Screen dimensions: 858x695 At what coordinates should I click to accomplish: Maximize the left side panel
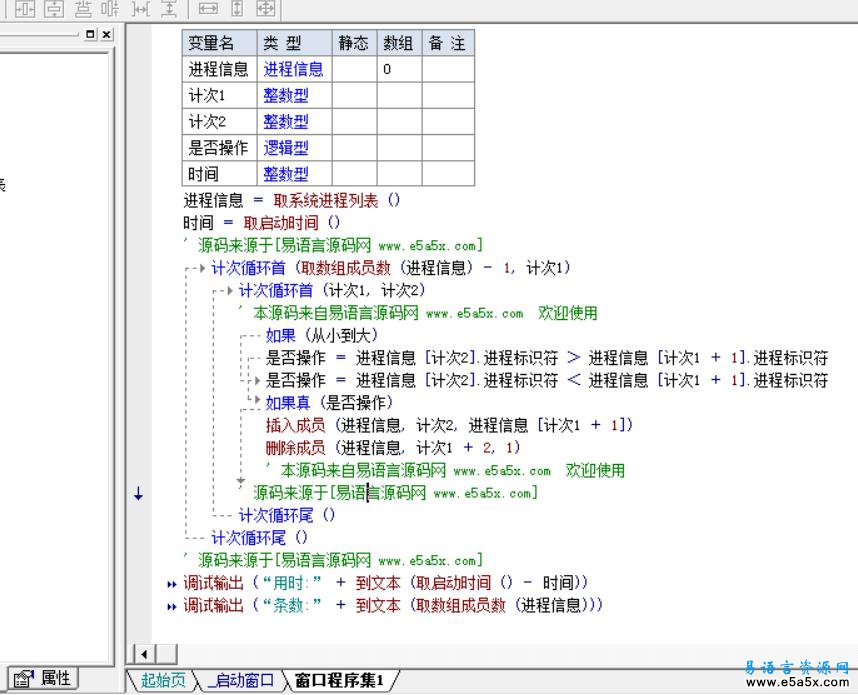point(90,34)
